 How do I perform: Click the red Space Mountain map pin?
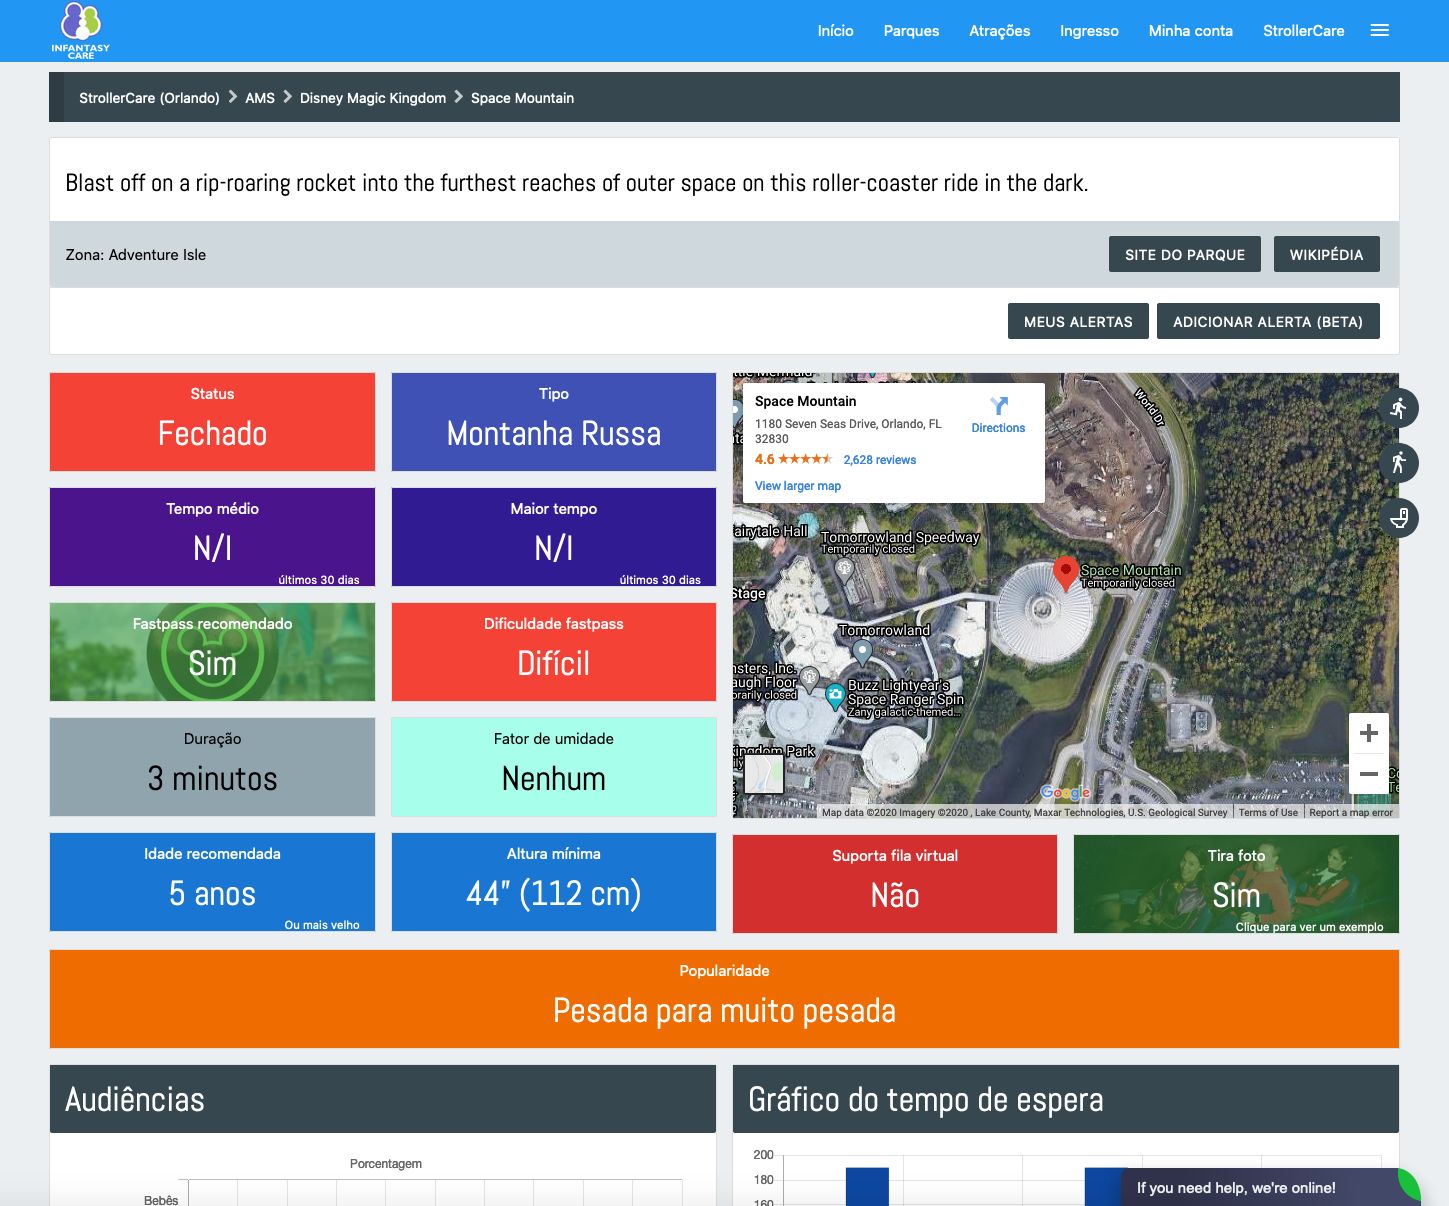tap(1065, 572)
